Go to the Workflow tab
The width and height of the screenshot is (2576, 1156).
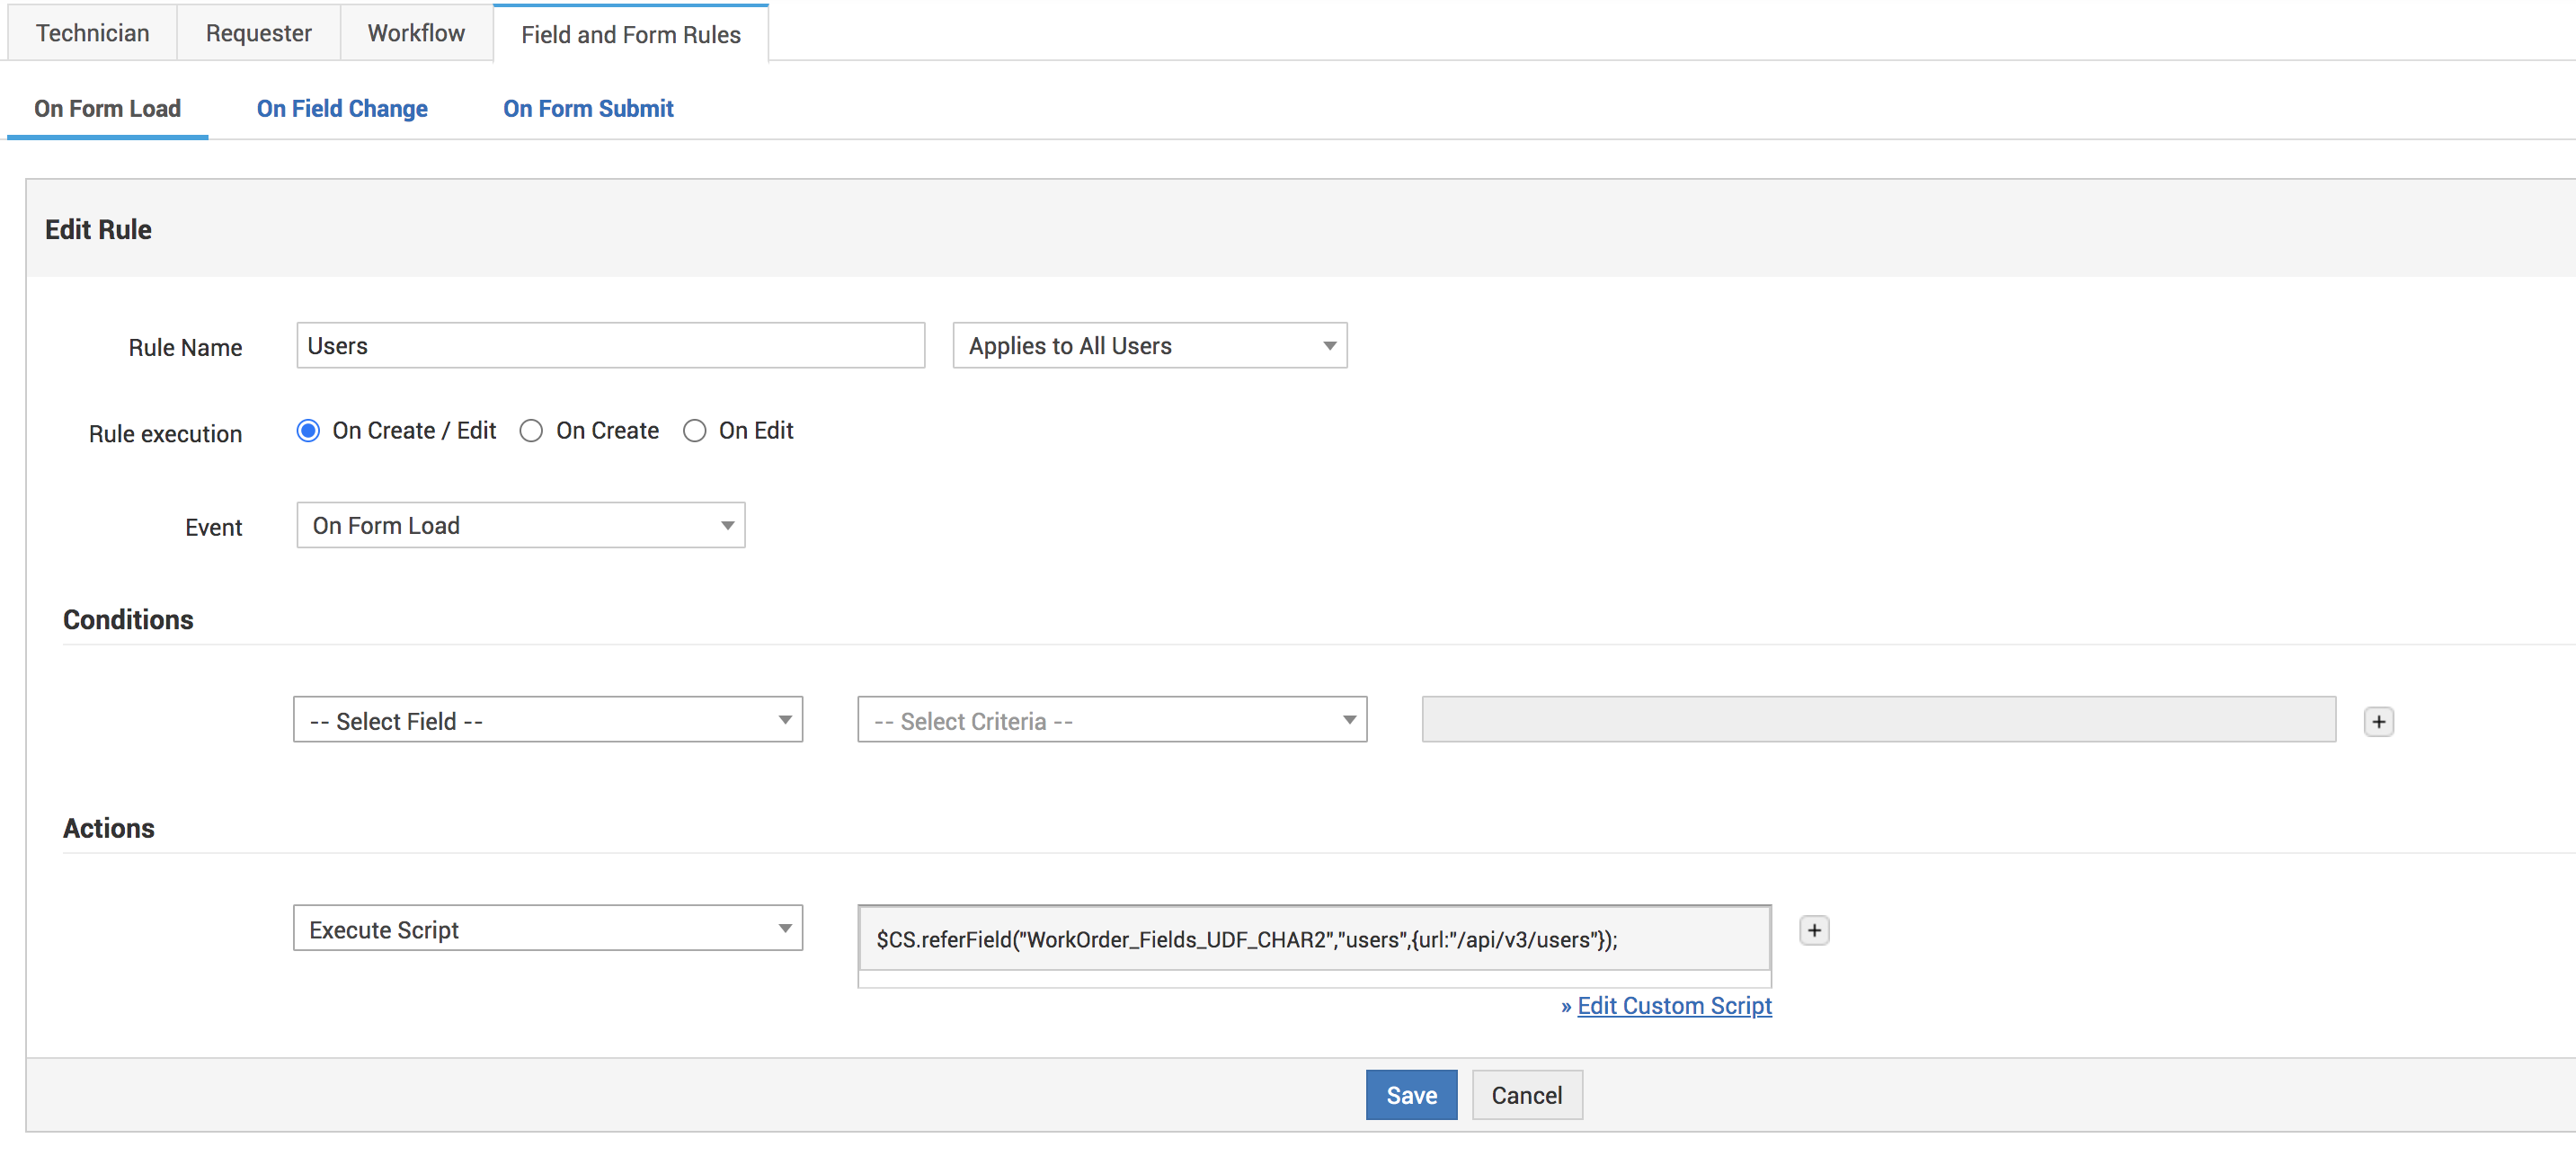(416, 33)
